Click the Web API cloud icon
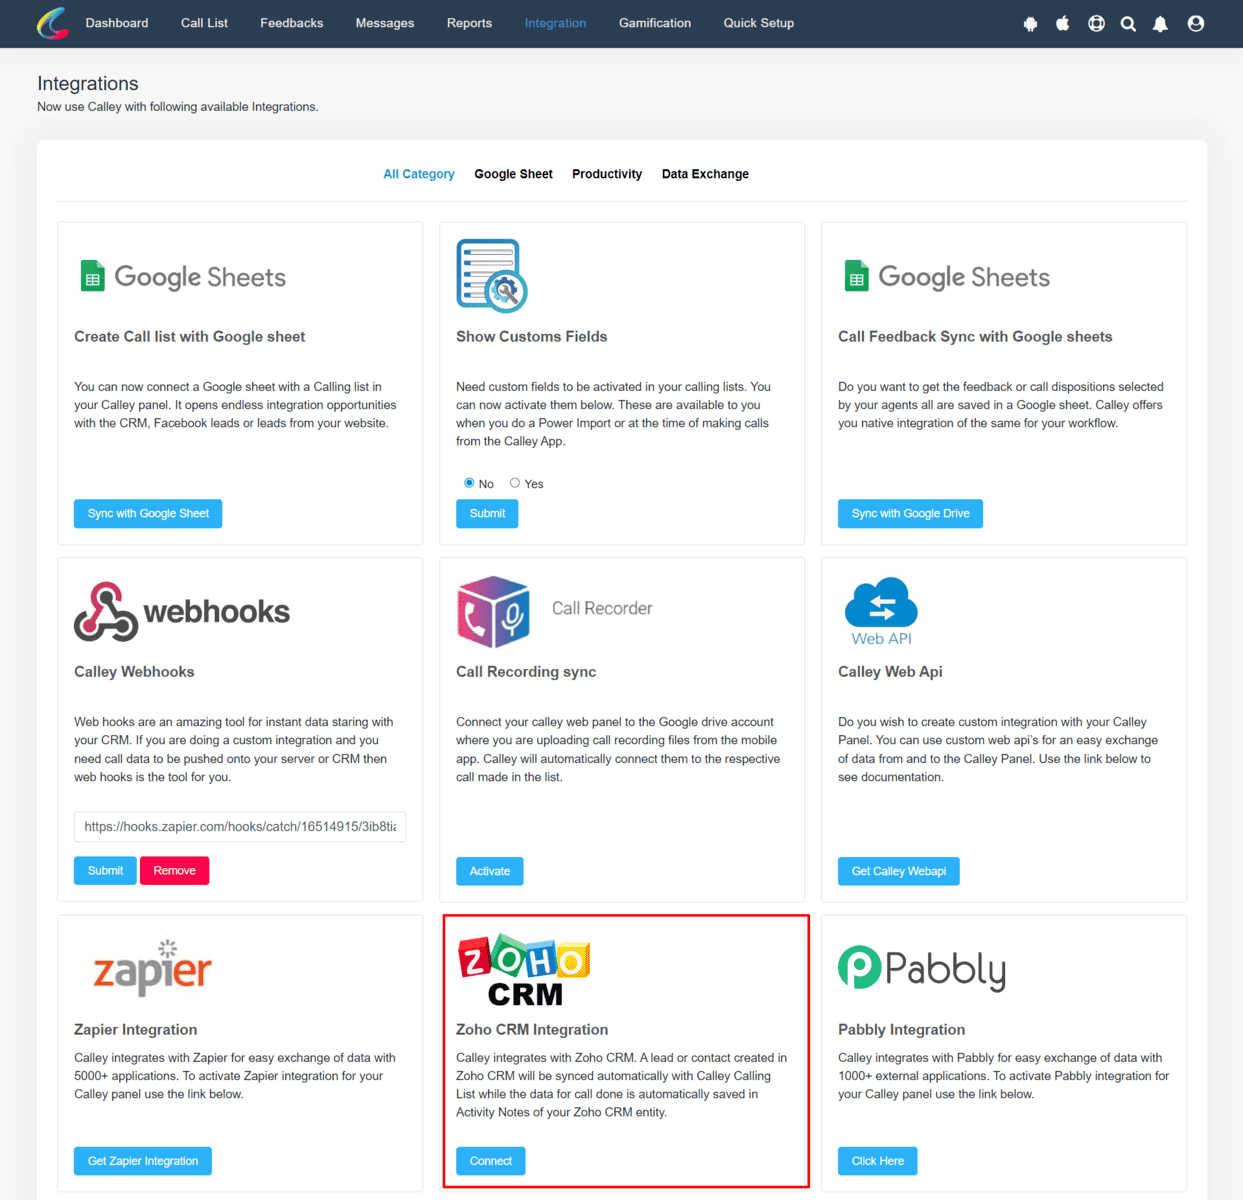The height and width of the screenshot is (1200, 1243). tap(881, 611)
